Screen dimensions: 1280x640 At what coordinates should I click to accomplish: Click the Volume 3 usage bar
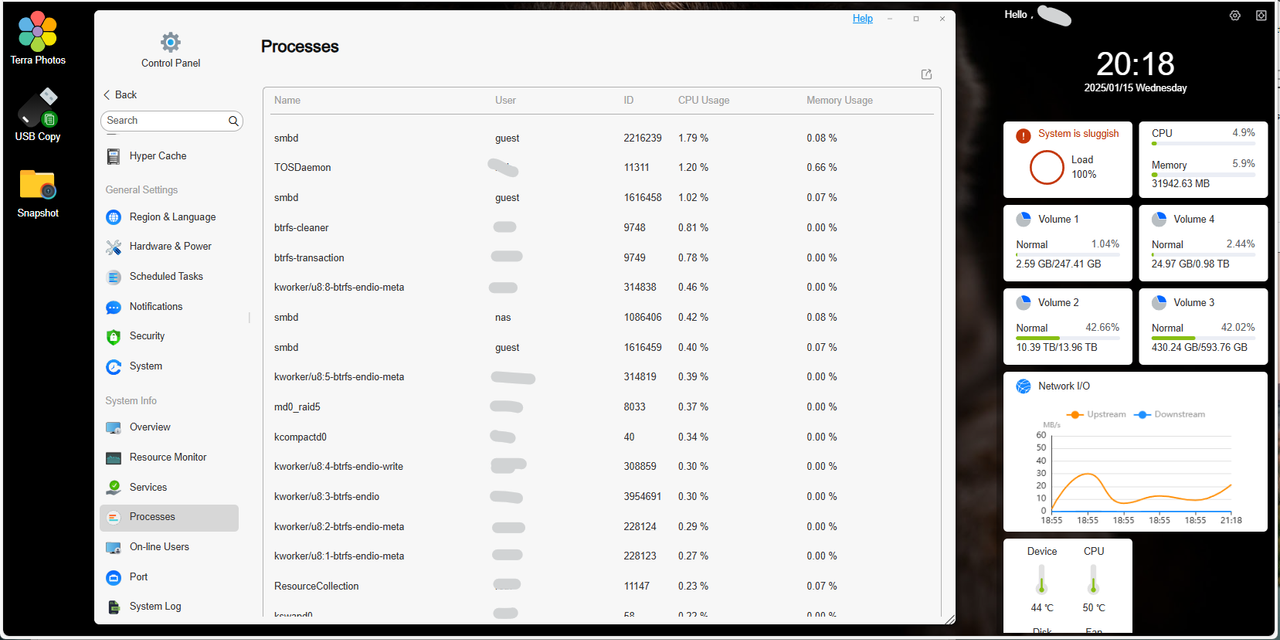(1203, 337)
